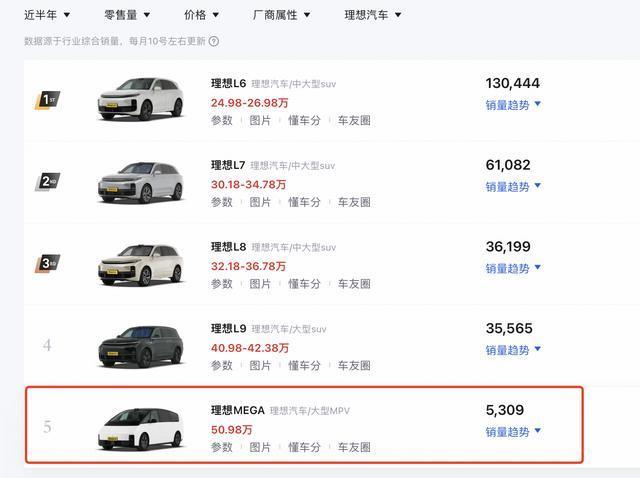Open the 近半年 time range dropdown
Image resolution: width=640 pixels, height=478 pixels.
coord(47,15)
